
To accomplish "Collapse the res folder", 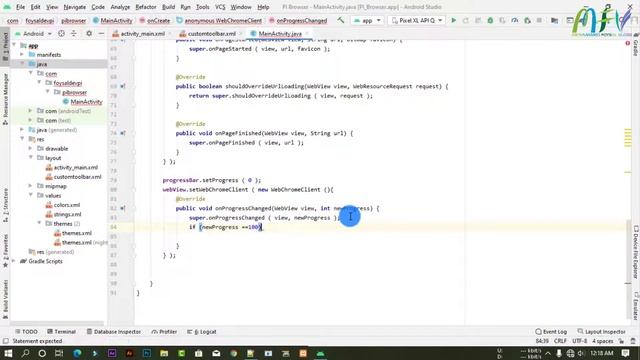I will pos(22,139).
